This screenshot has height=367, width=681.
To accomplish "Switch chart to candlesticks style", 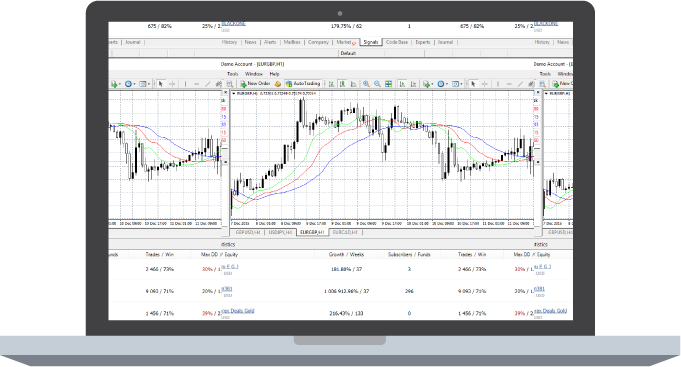I will tap(343, 84).
